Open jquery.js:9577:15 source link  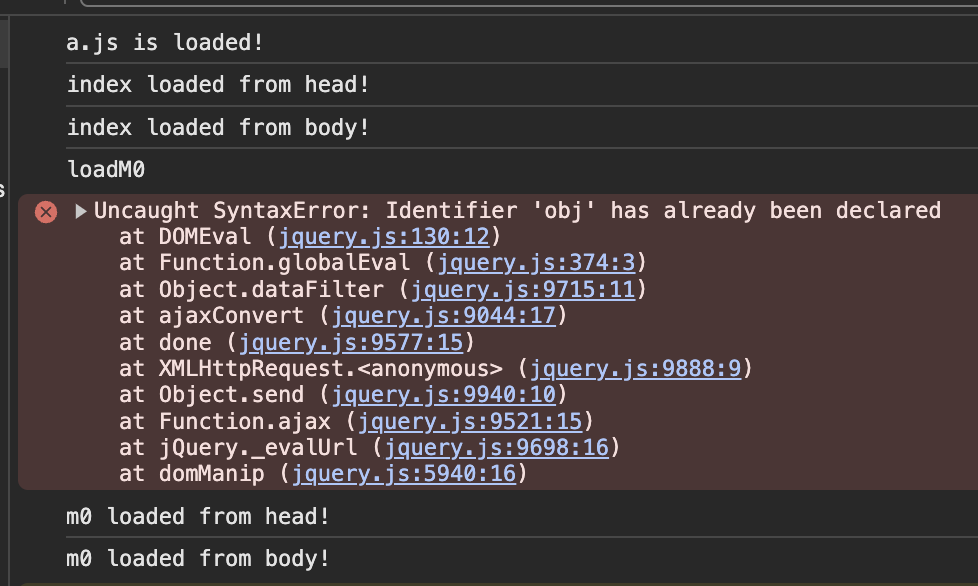coord(351,343)
